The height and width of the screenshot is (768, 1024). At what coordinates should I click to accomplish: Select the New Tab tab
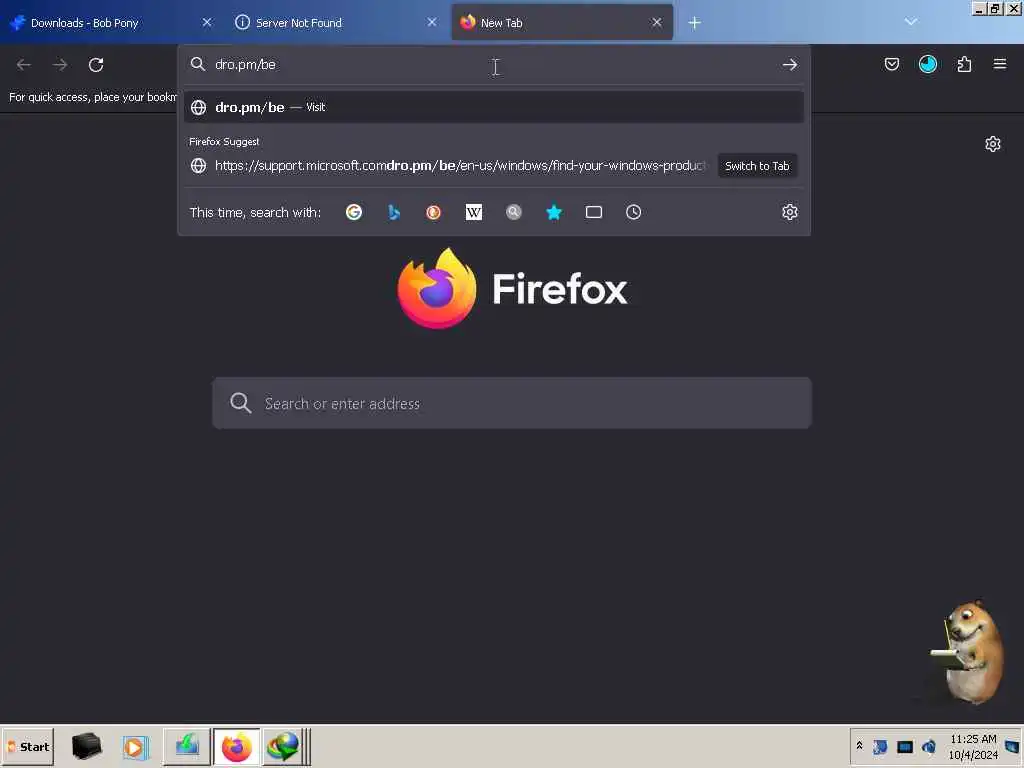pyautogui.click(x=562, y=23)
